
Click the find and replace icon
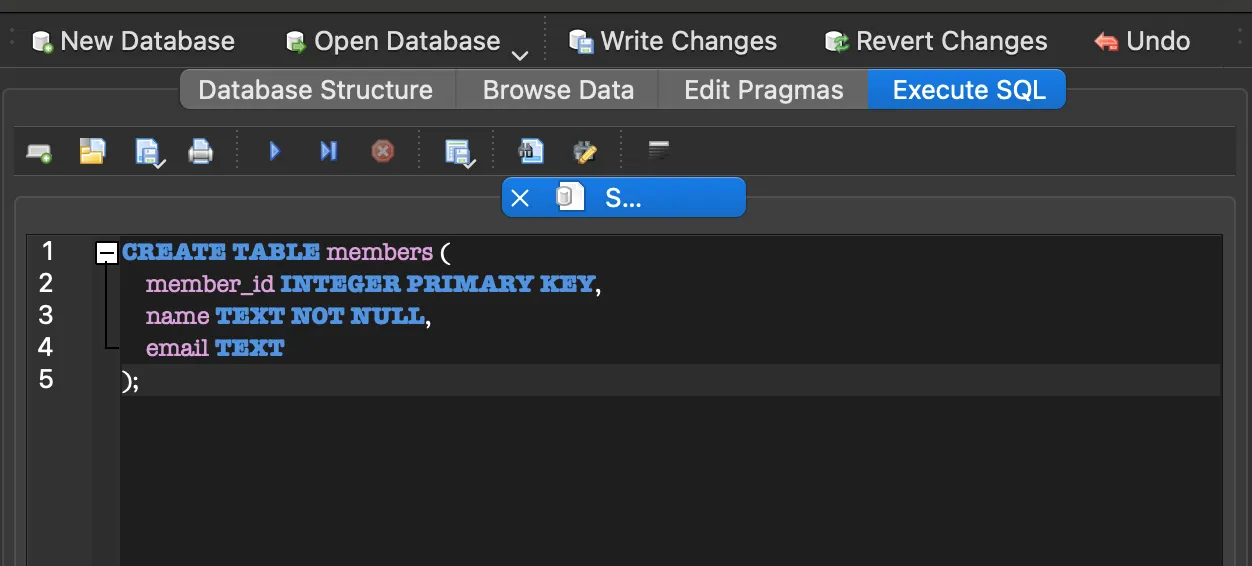584,152
